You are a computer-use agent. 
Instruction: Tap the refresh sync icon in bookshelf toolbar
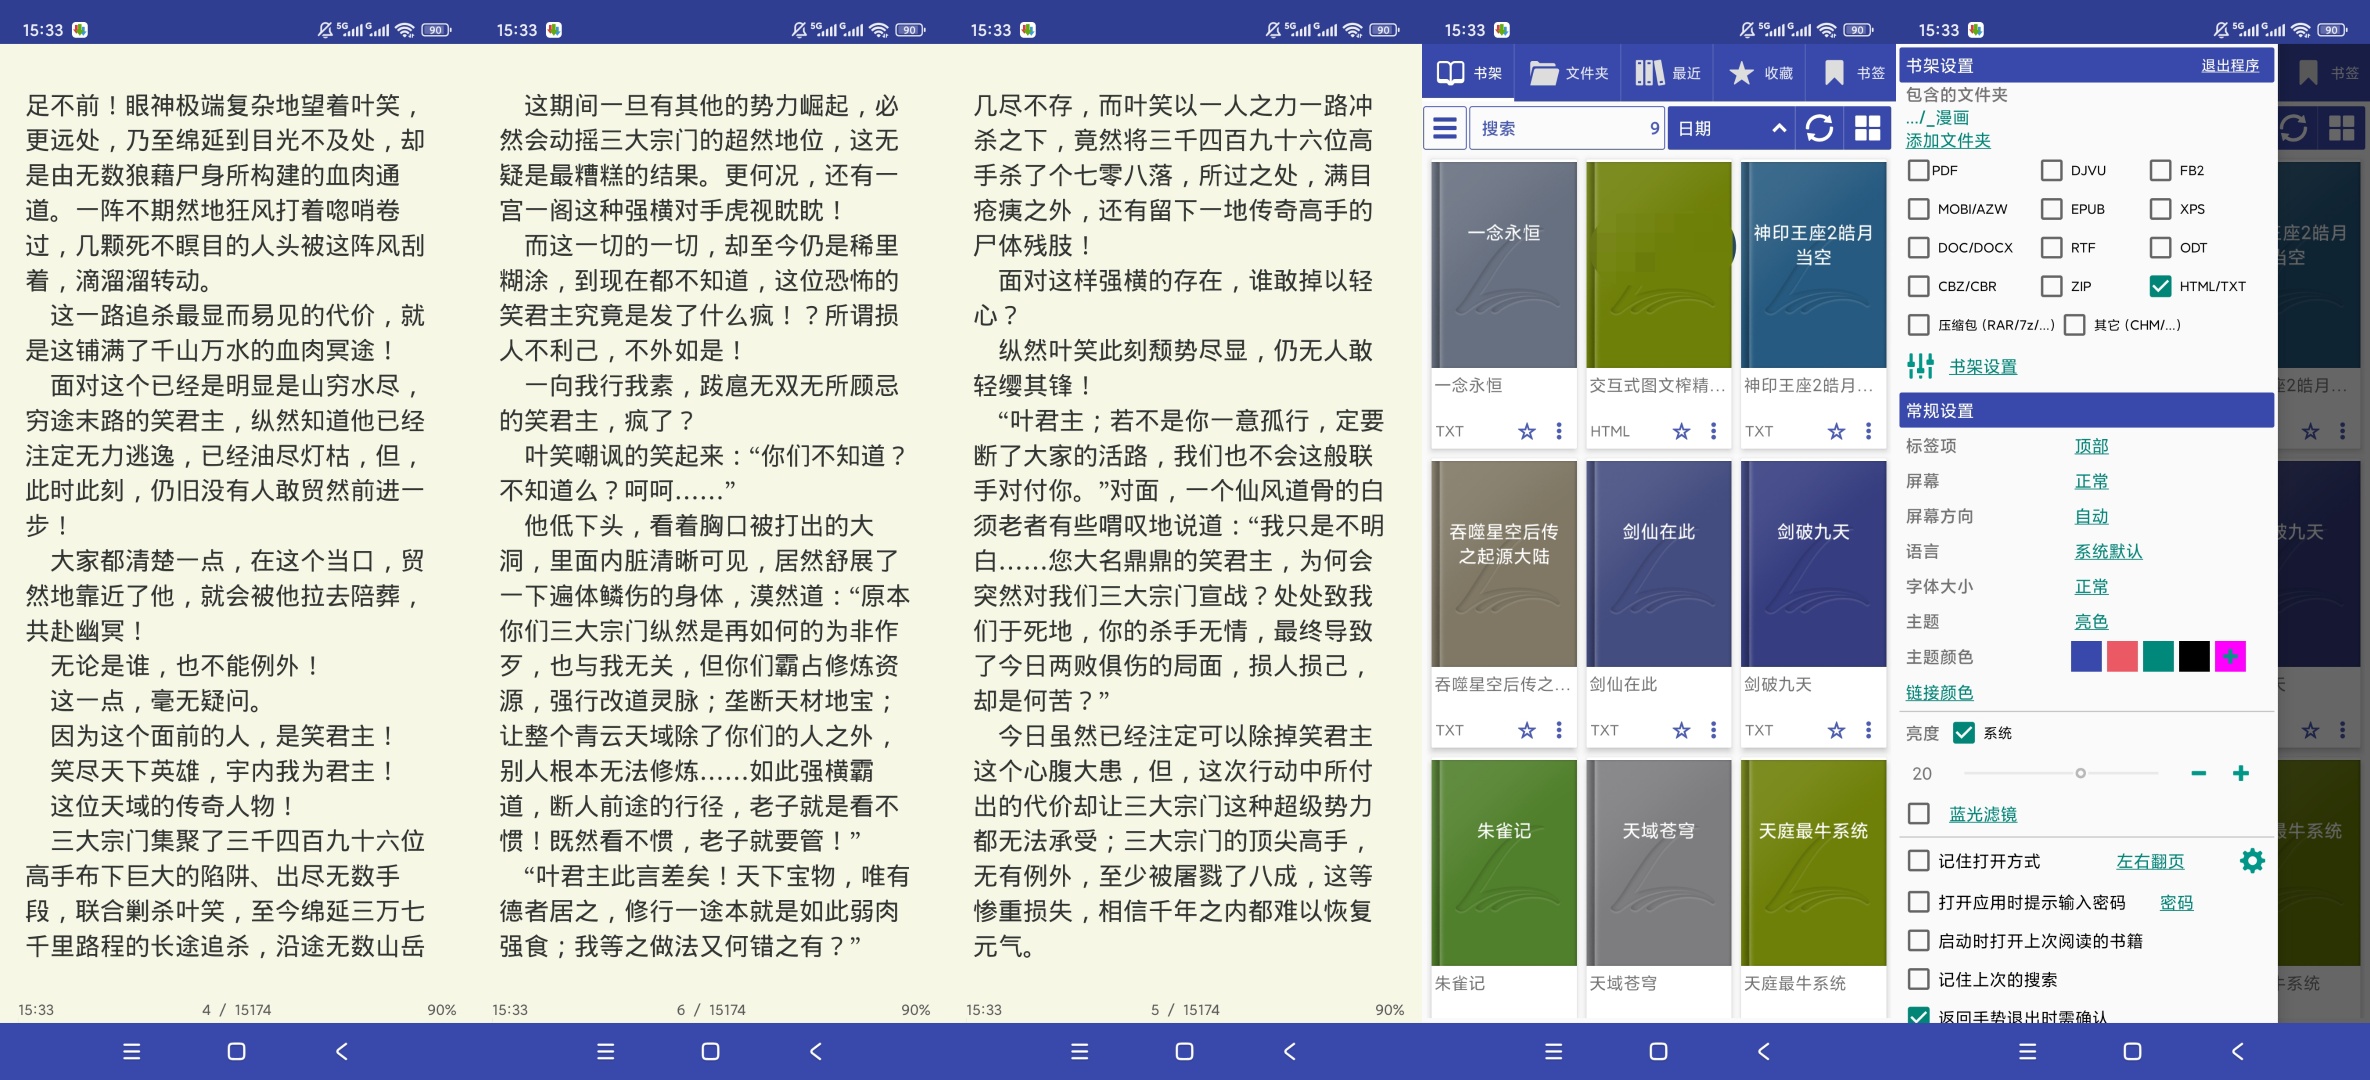(1819, 128)
